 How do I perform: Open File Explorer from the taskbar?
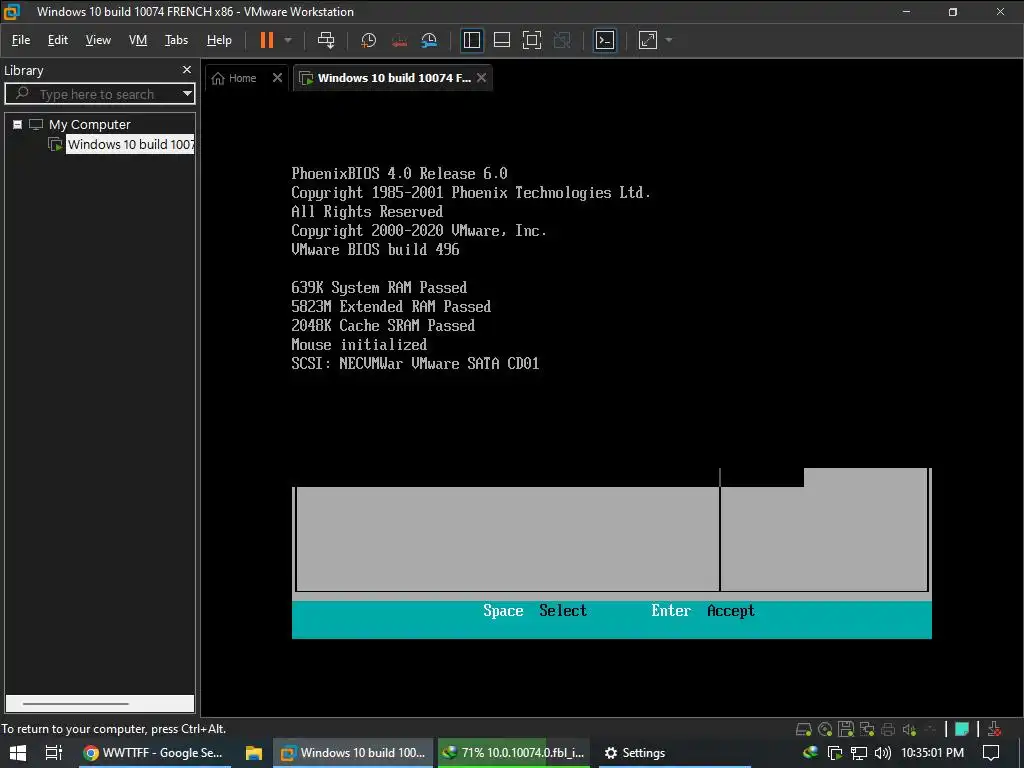pyautogui.click(x=253, y=753)
